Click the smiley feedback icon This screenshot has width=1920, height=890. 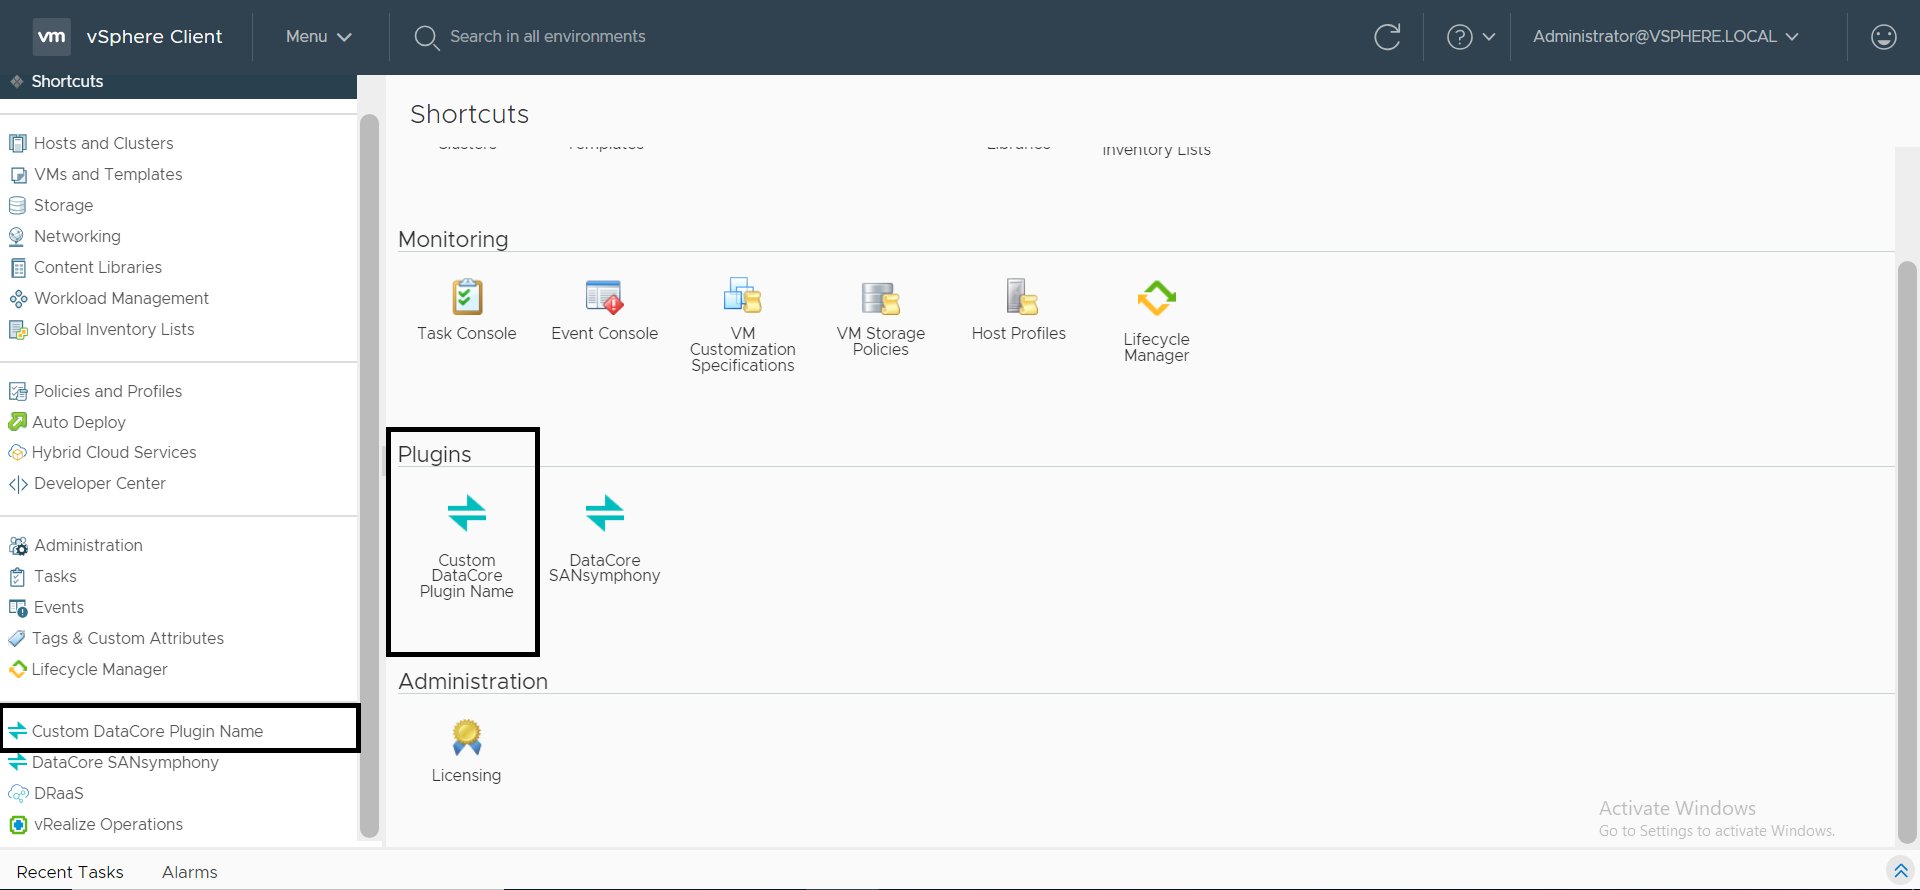(1883, 37)
